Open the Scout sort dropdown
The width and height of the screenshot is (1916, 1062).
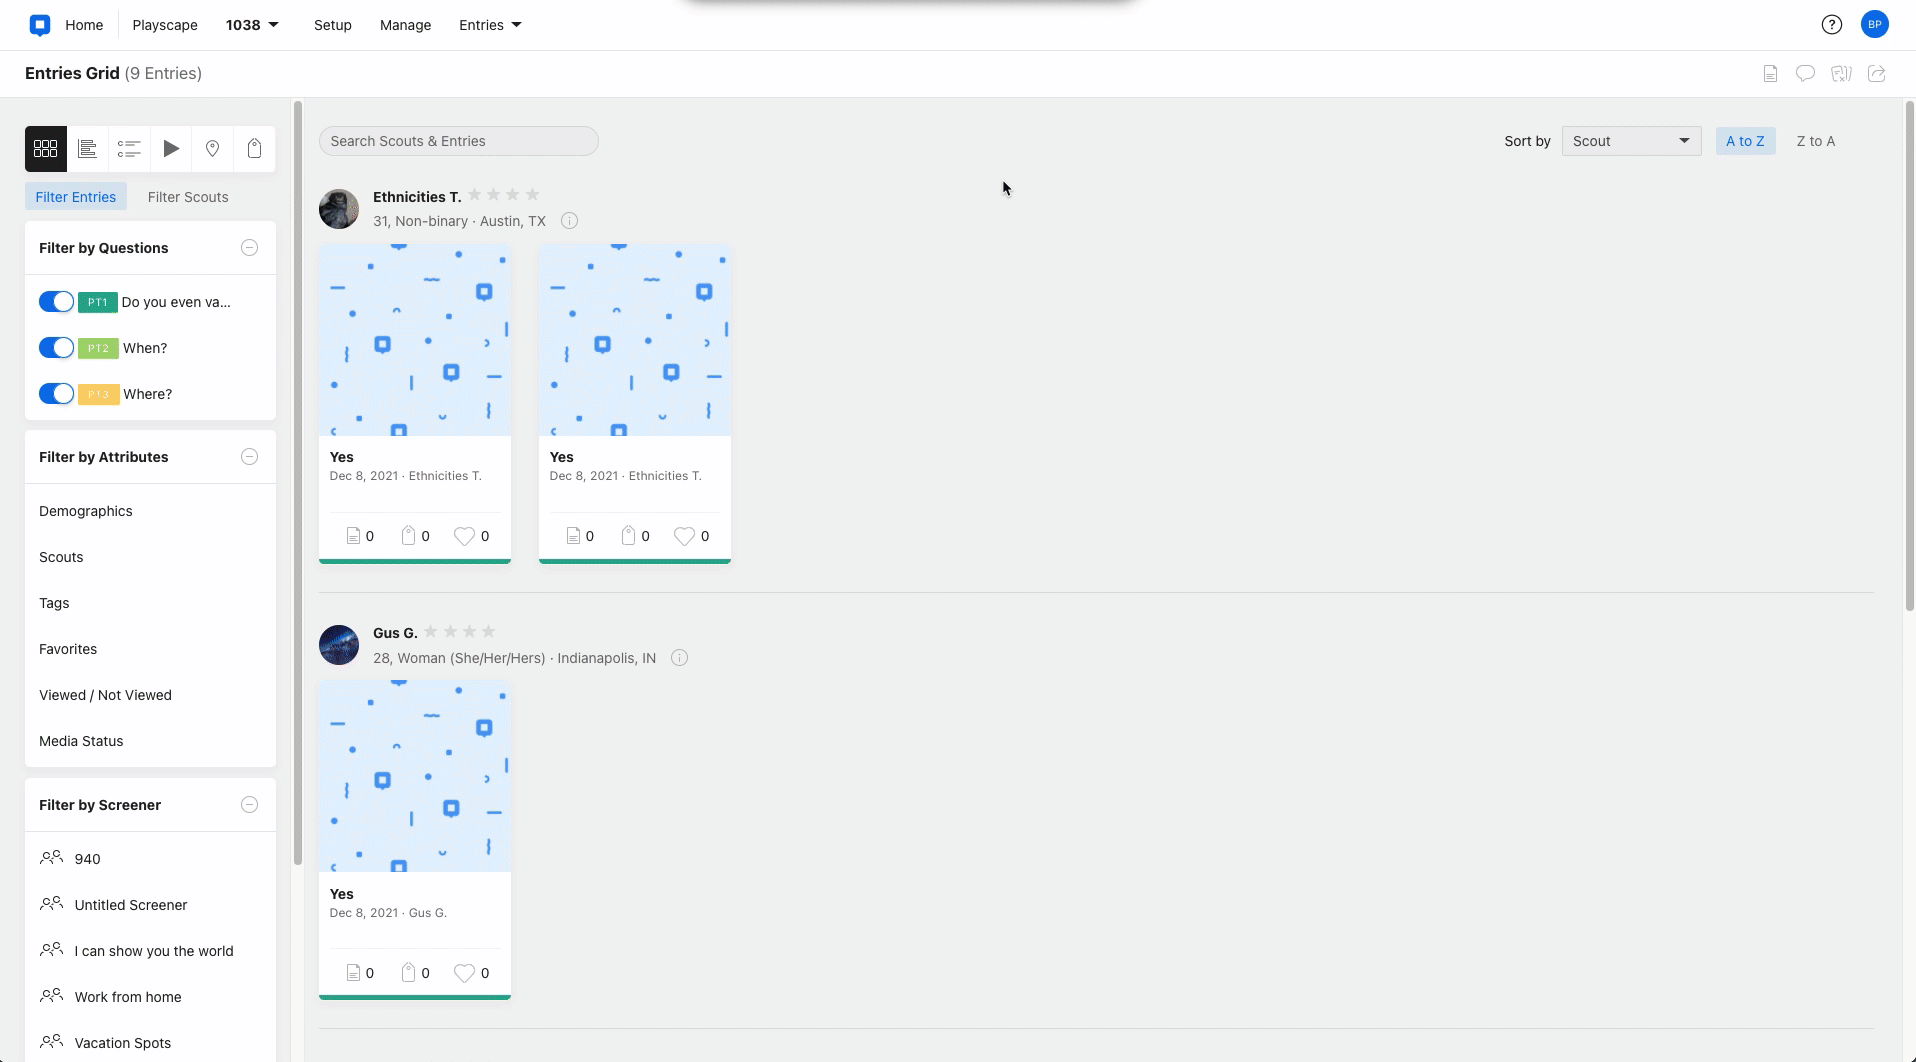coord(1631,140)
